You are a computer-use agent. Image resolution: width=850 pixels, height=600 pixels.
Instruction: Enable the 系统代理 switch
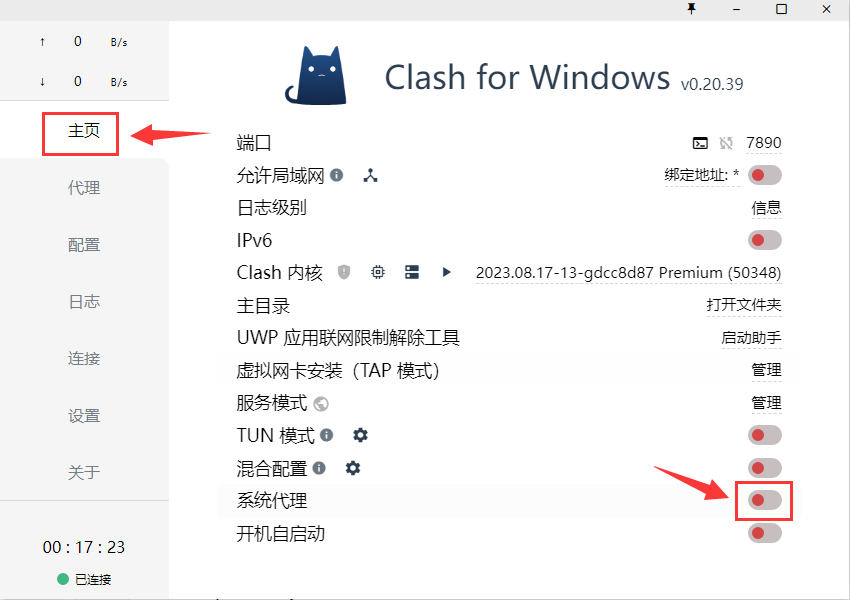[x=764, y=500]
